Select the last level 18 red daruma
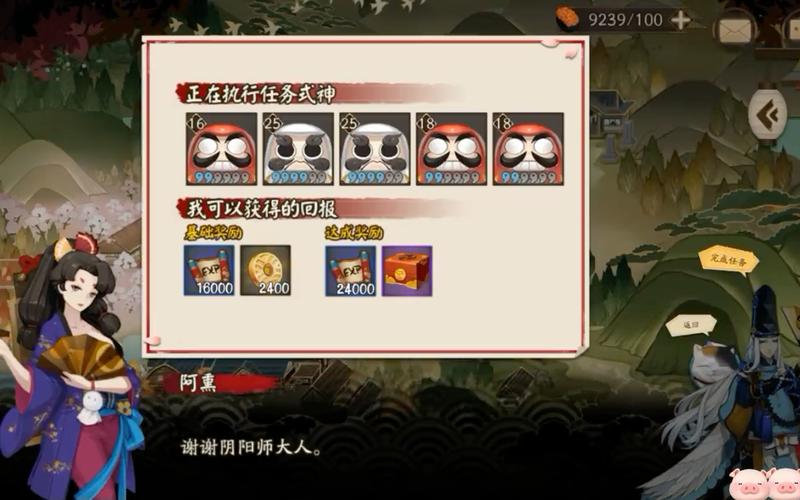Image resolution: width=800 pixels, height=500 pixels. [528, 148]
